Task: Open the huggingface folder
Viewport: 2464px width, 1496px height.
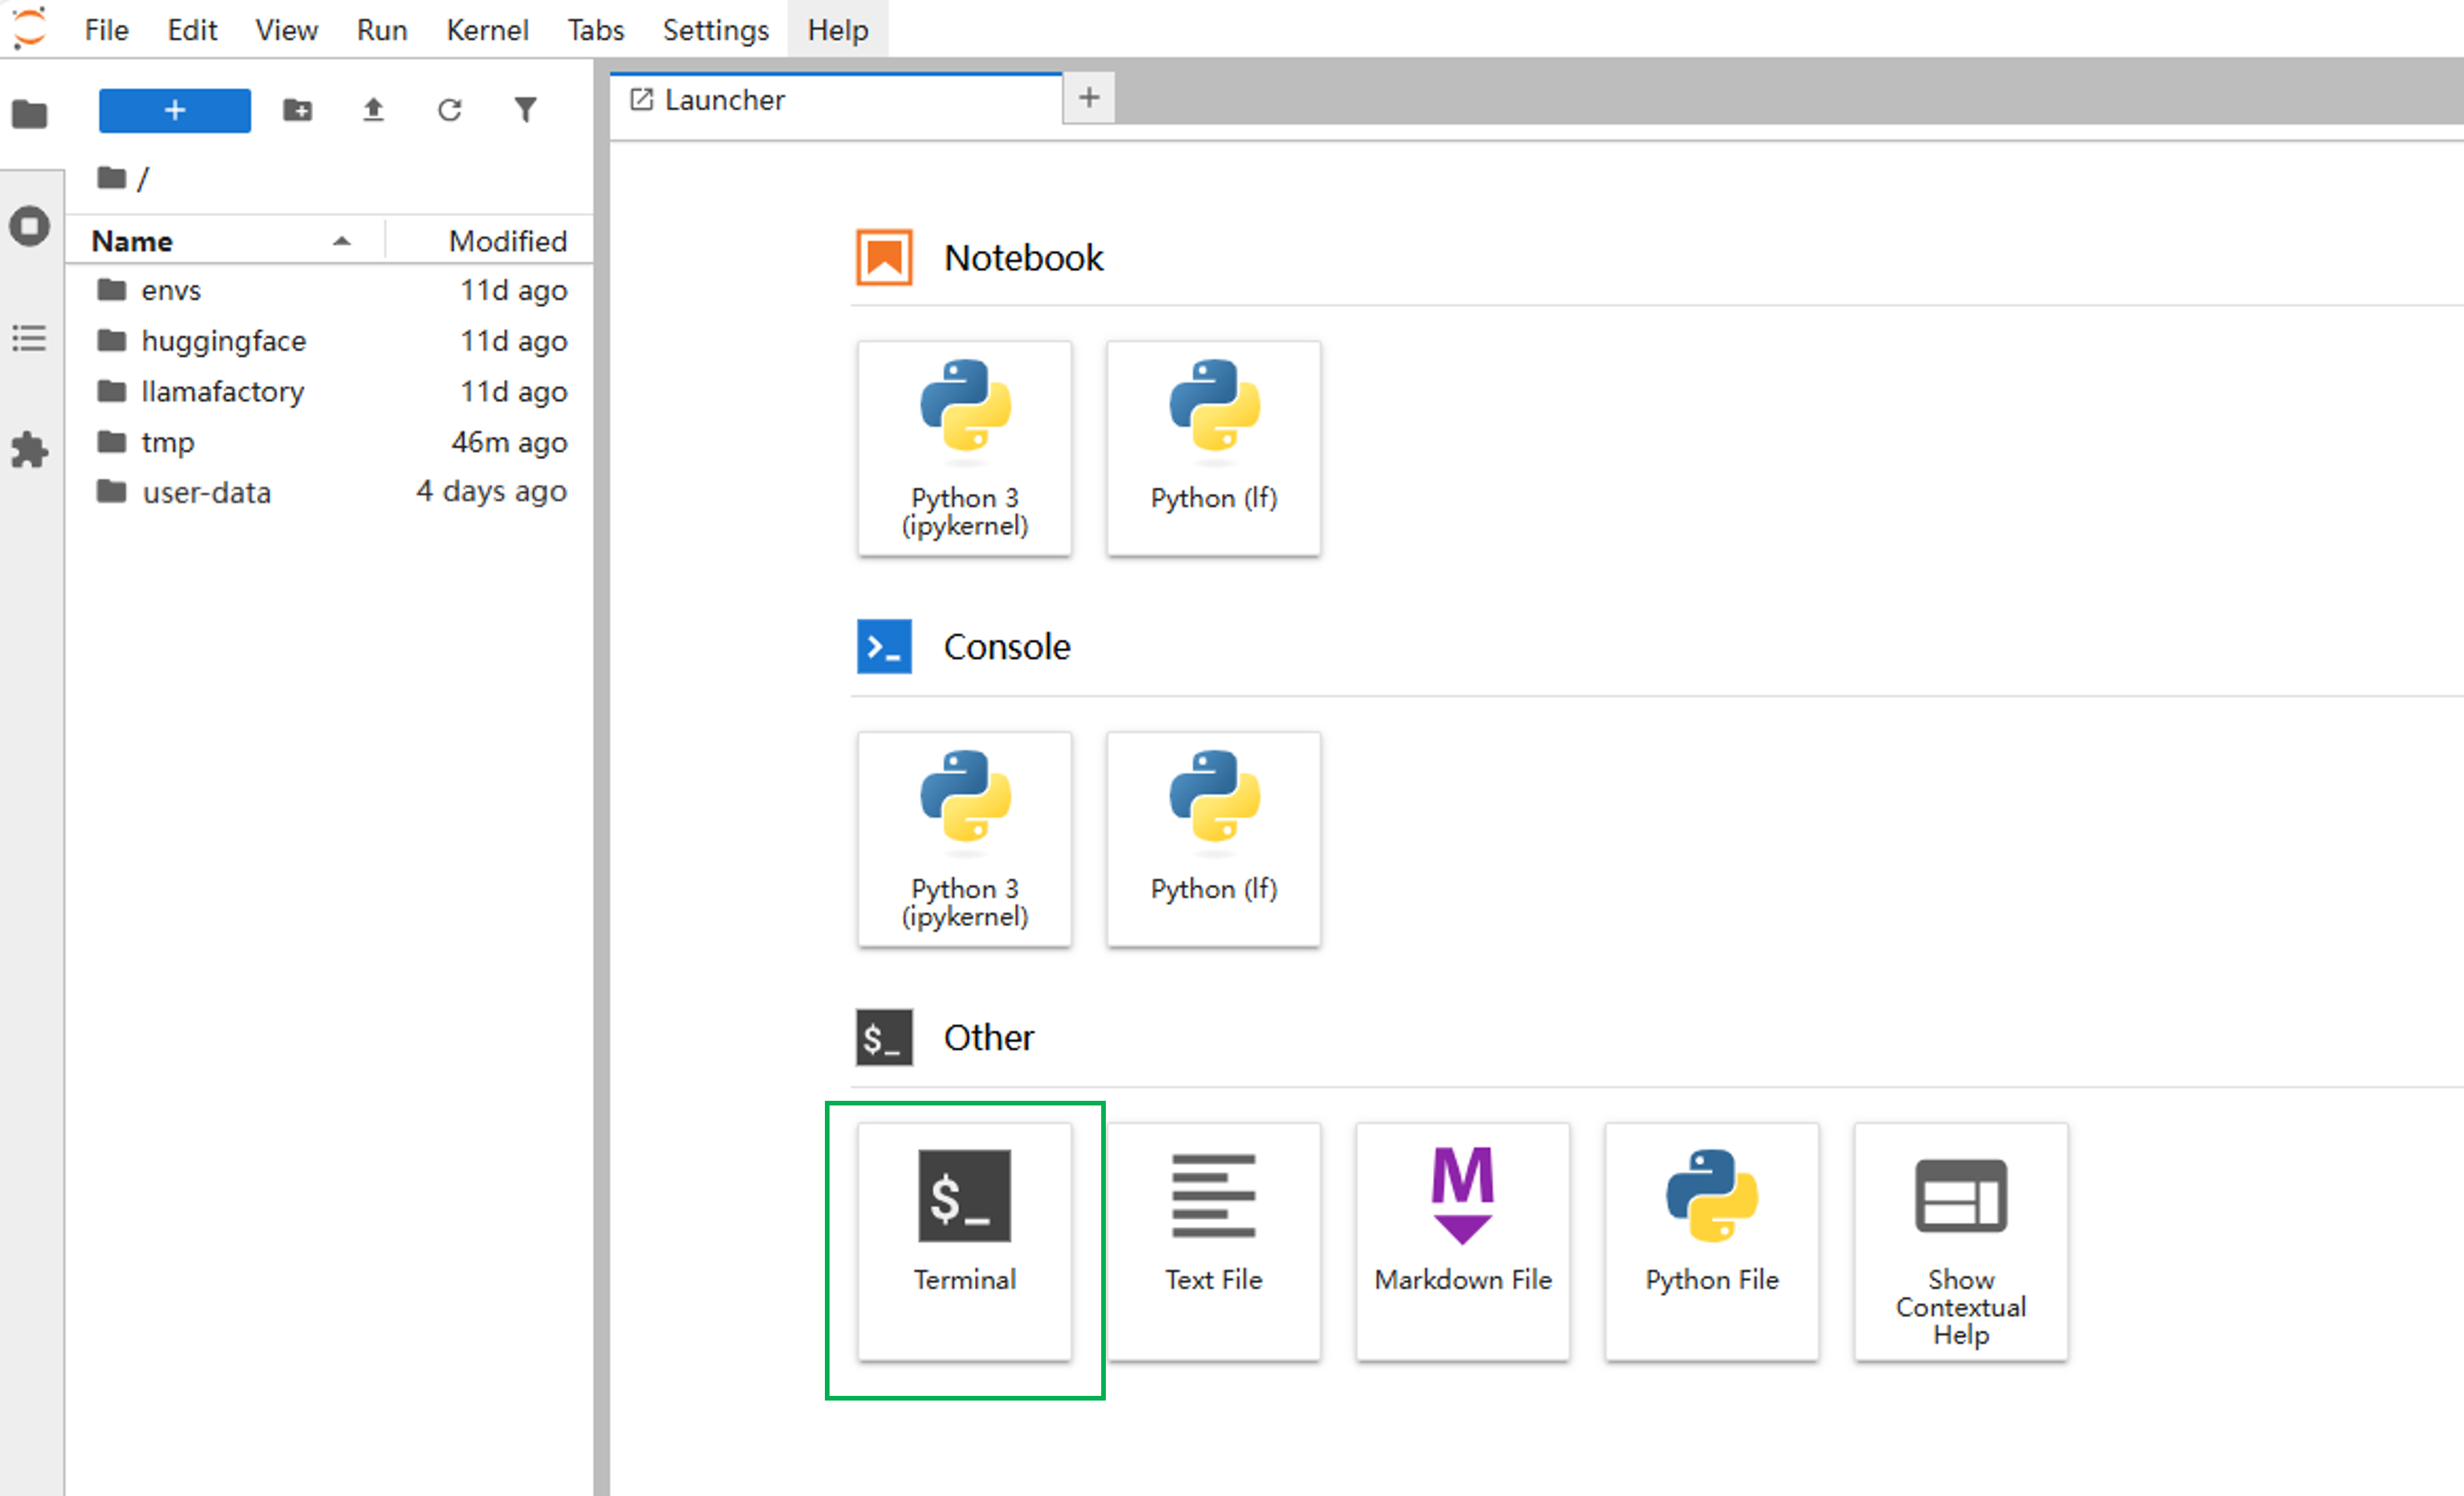Action: coord(223,341)
